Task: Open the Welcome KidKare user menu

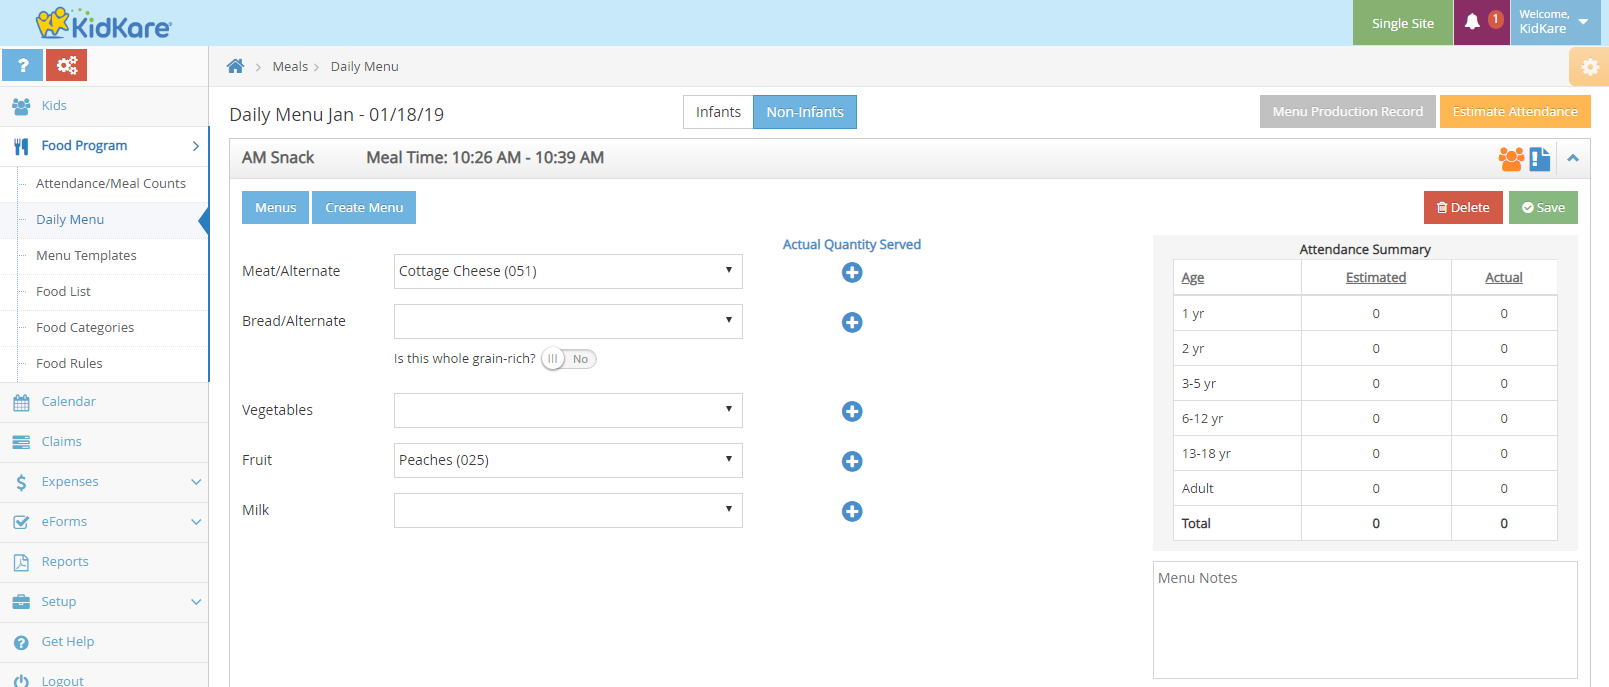Action: click(1555, 22)
